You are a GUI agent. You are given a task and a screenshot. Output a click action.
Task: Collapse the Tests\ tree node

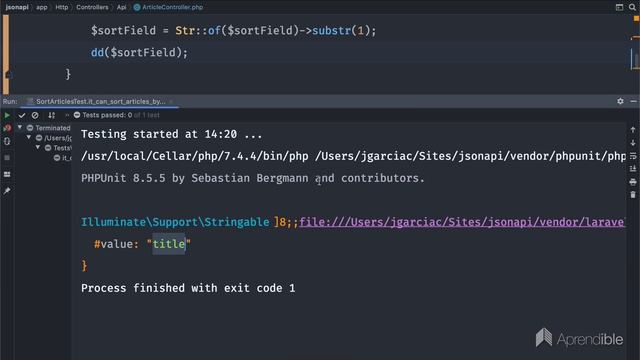(x=38, y=147)
